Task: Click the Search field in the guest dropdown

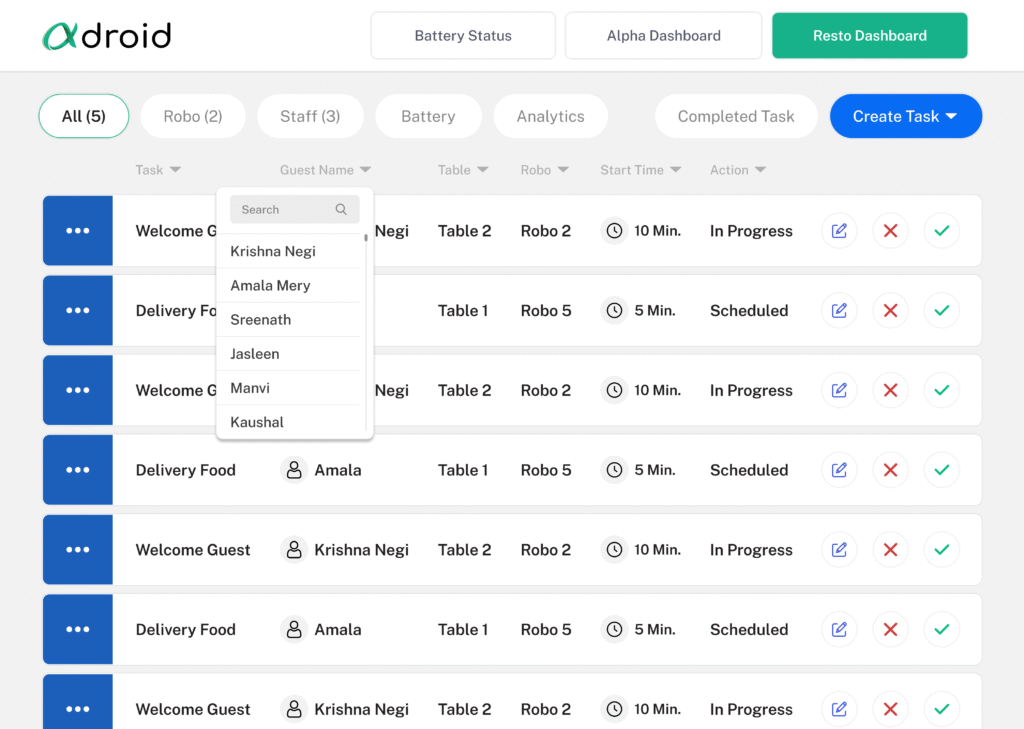Action: (x=282, y=210)
